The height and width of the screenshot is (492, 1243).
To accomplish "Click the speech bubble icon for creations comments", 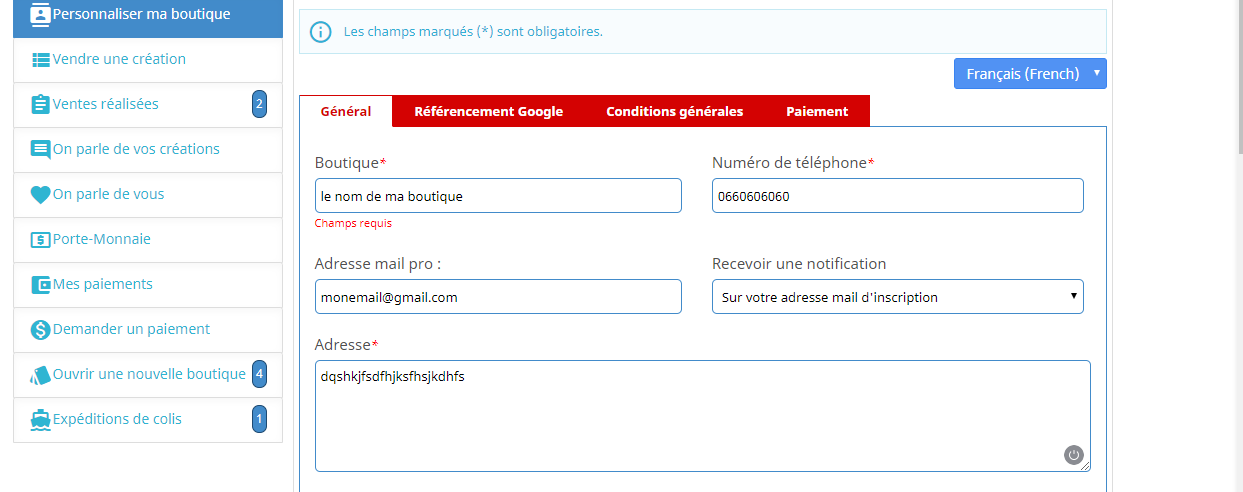I will pos(41,150).
